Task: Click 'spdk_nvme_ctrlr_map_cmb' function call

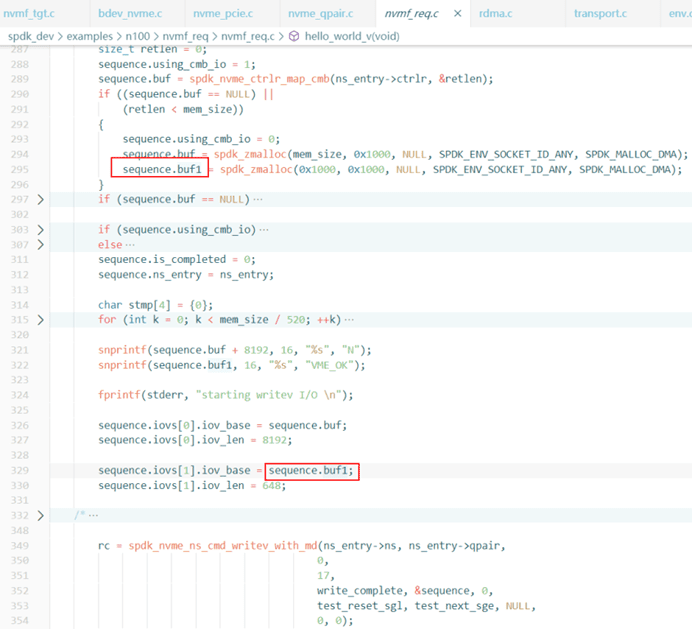Action: click(x=260, y=79)
